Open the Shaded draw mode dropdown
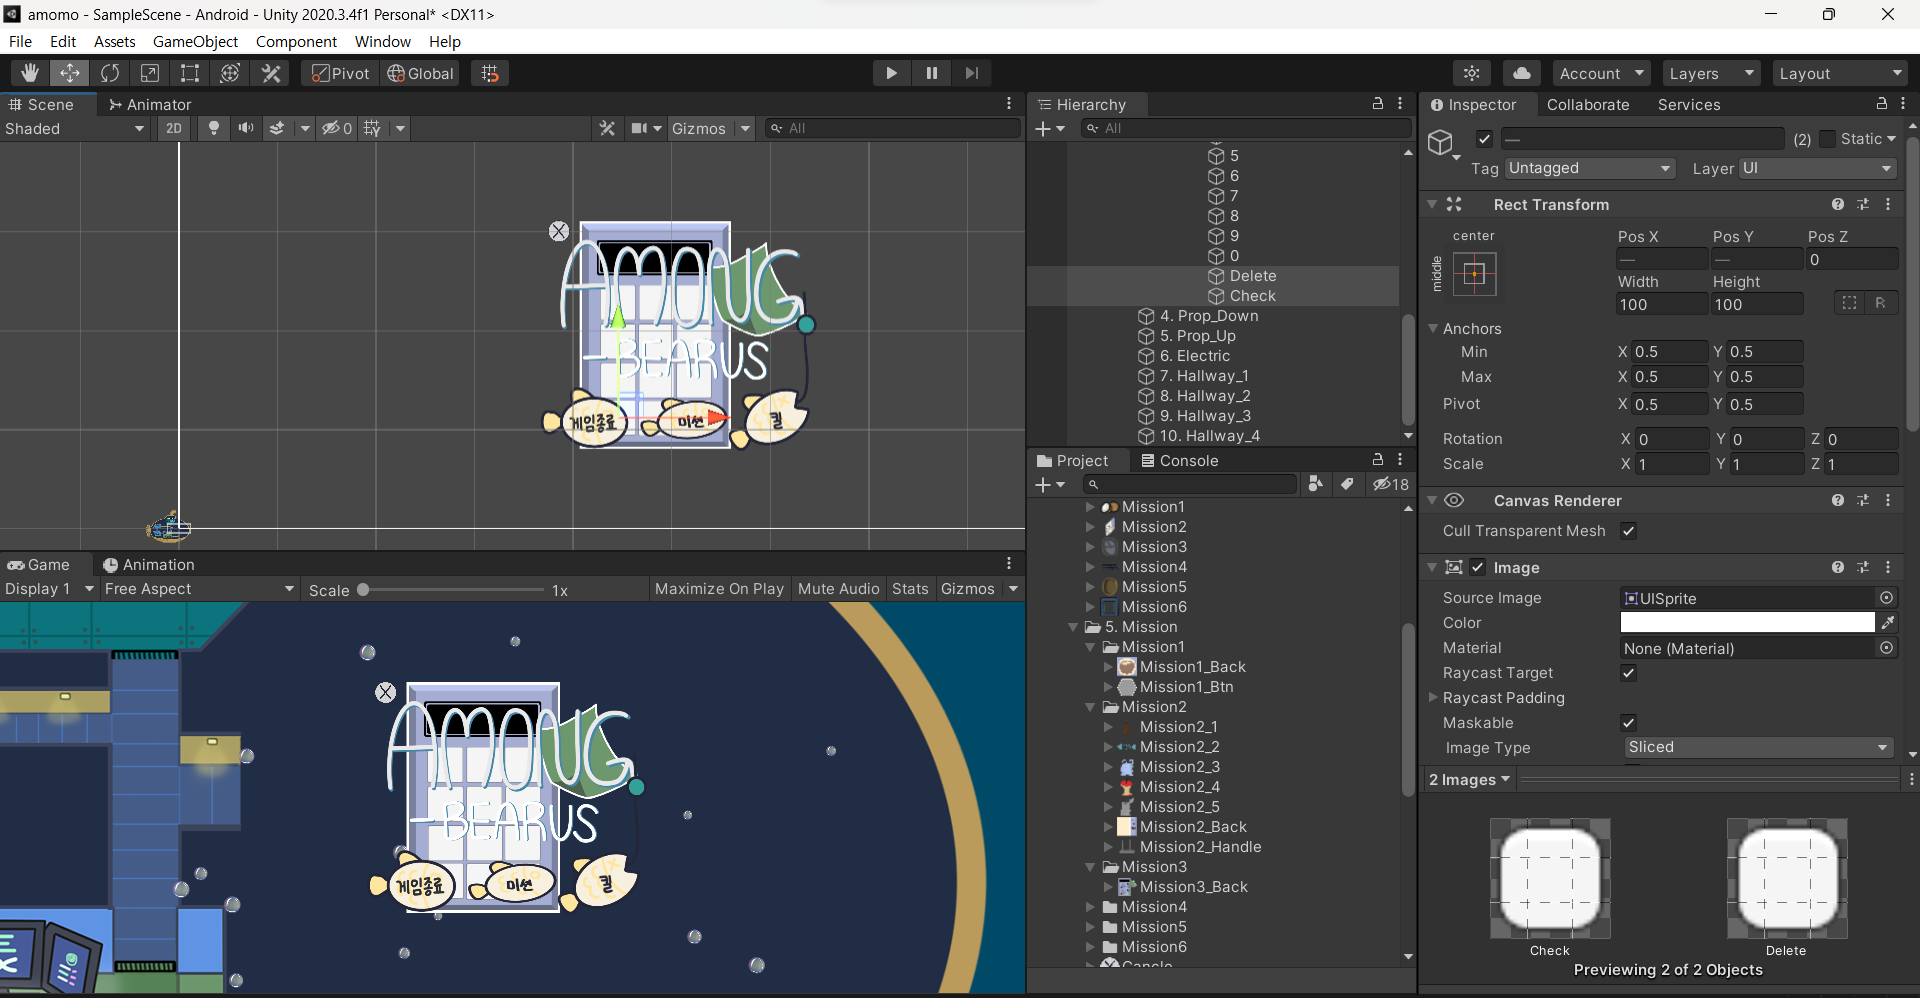 75,128
